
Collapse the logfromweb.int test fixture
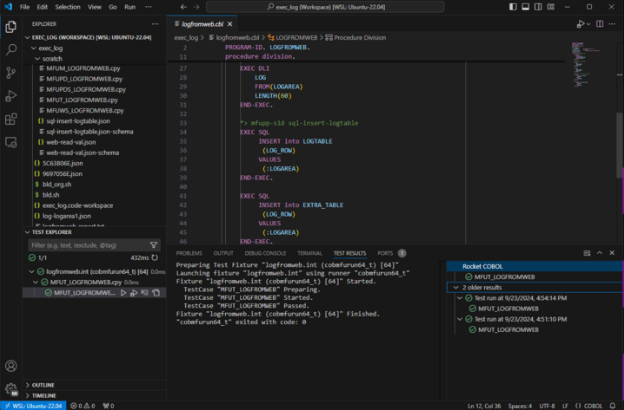pos(31,271)
